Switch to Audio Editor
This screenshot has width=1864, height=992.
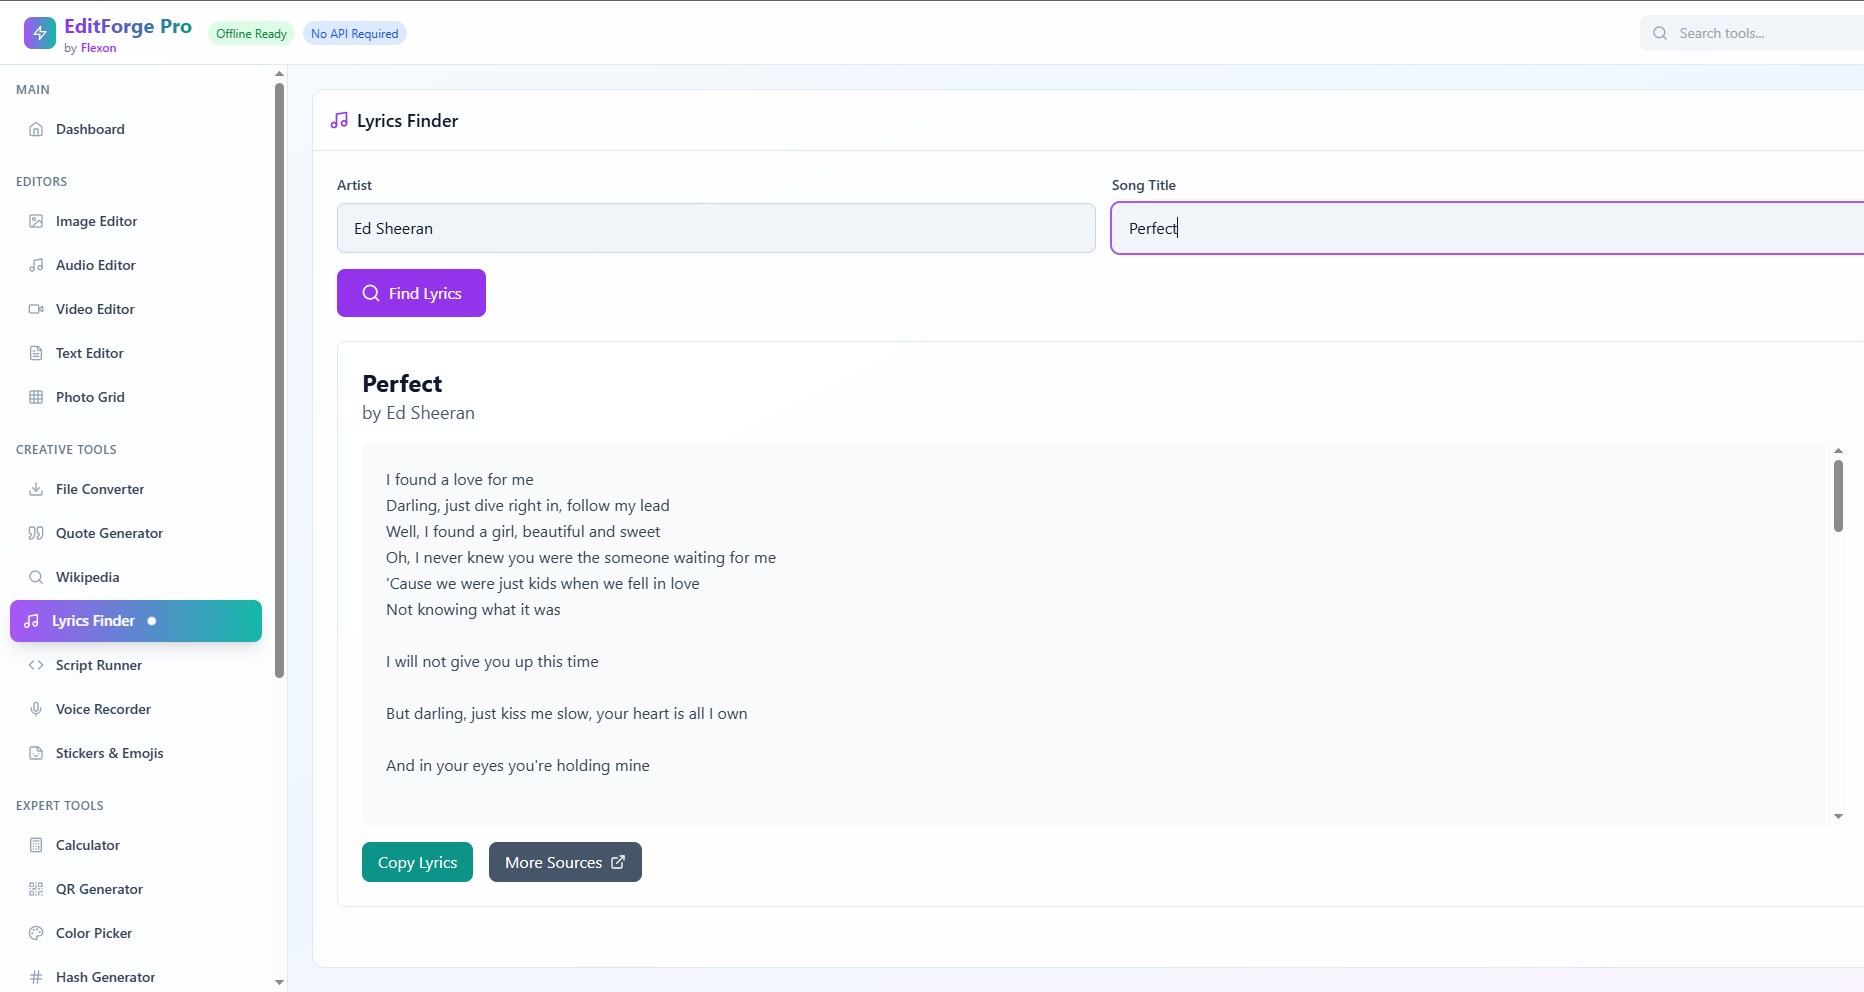coord(136,265)
